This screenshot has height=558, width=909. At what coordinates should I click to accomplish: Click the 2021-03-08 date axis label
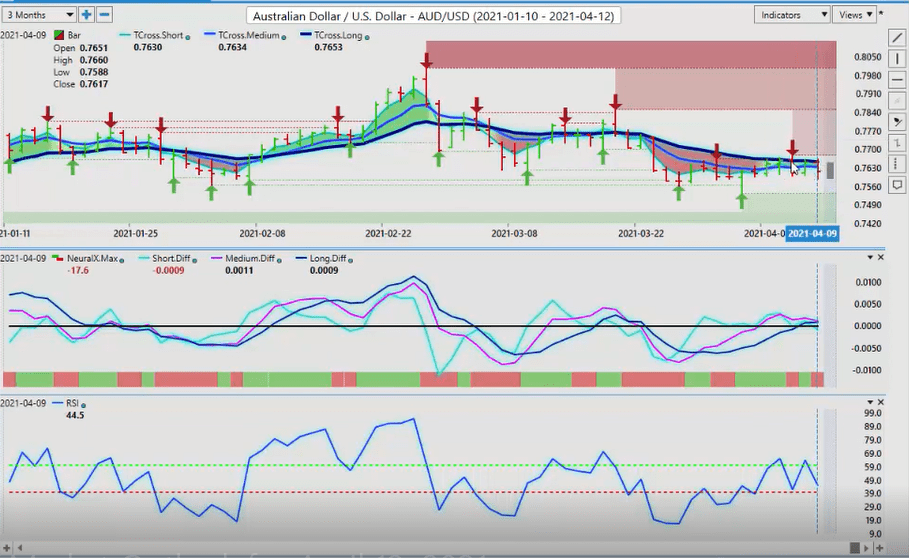514,234
